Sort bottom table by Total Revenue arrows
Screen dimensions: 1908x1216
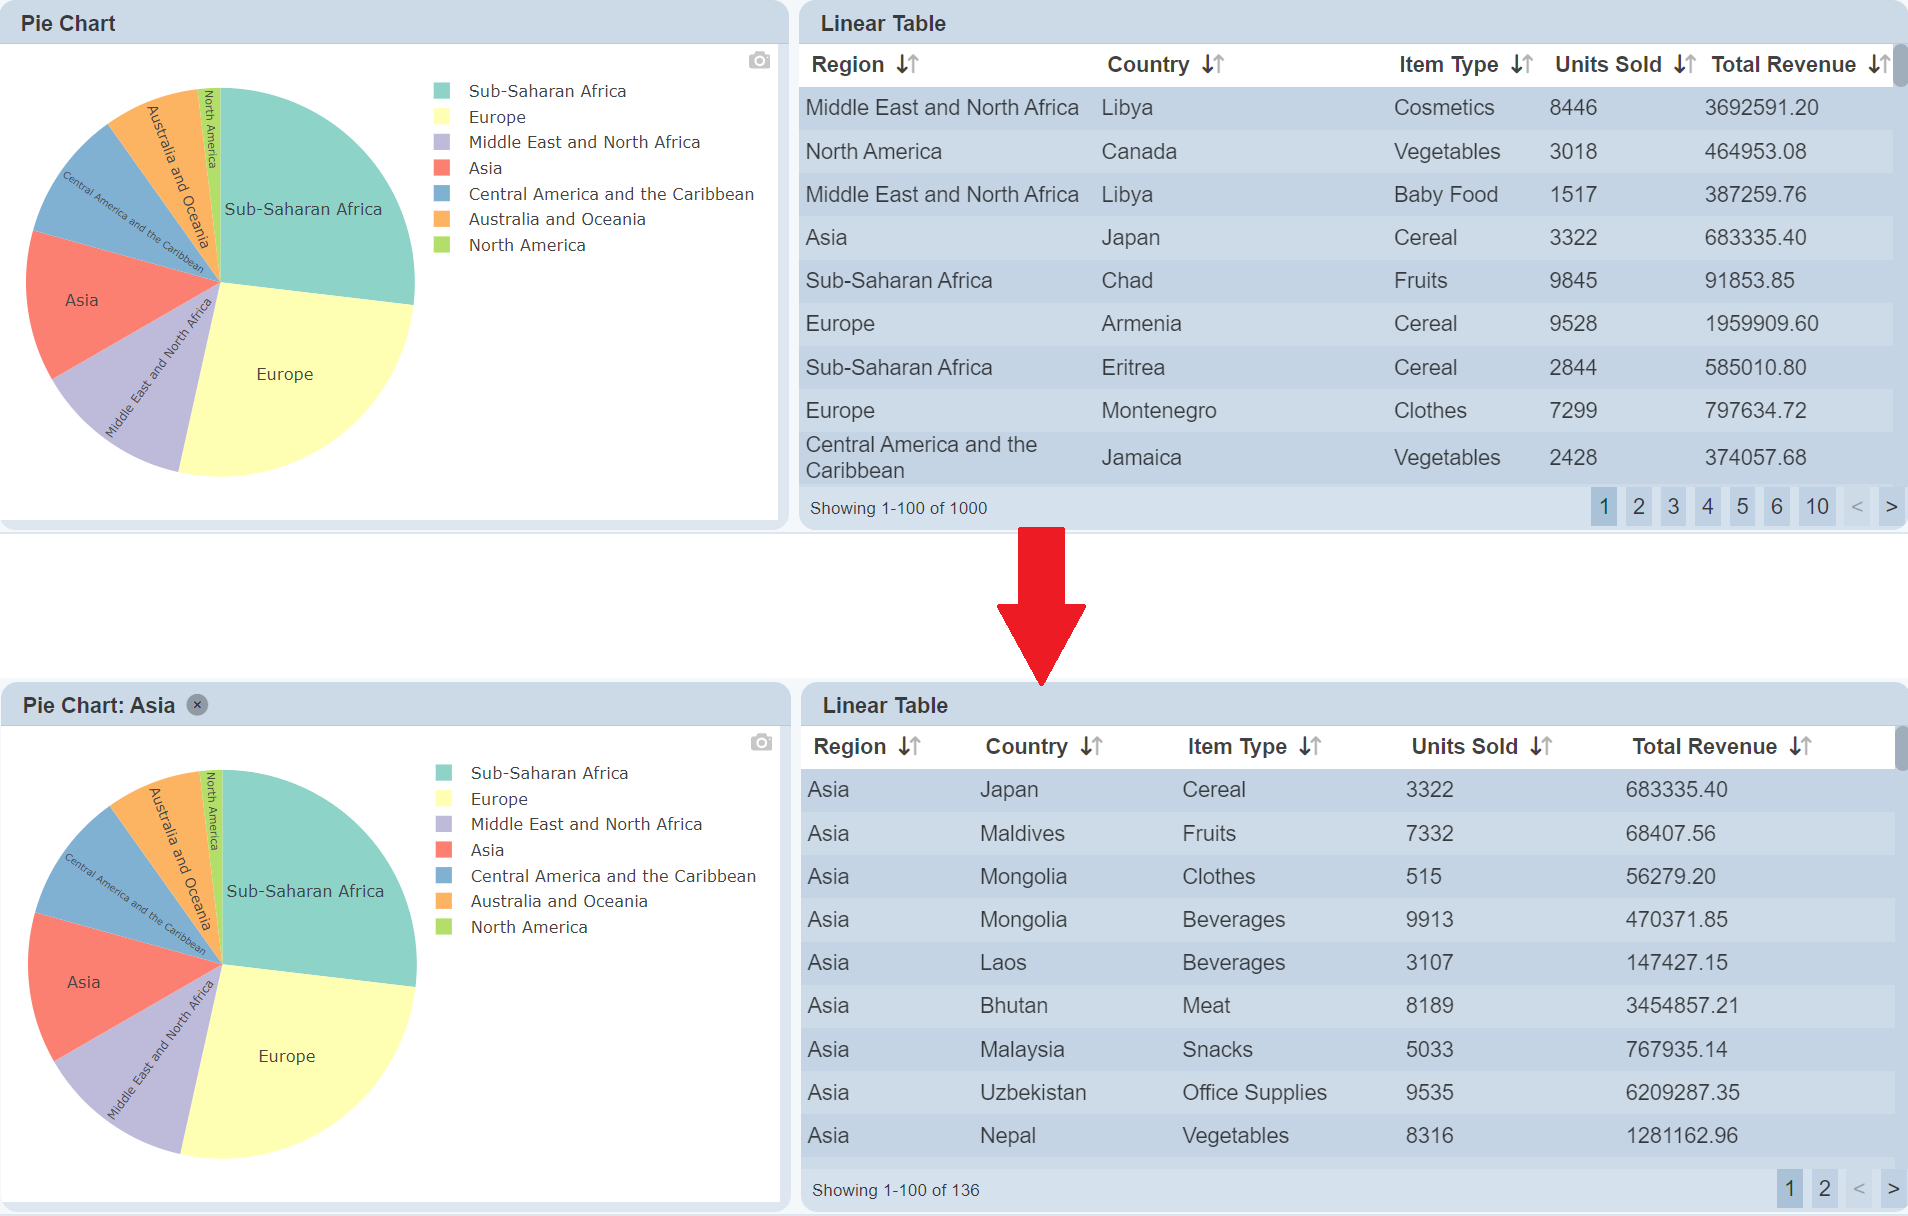1800,746
